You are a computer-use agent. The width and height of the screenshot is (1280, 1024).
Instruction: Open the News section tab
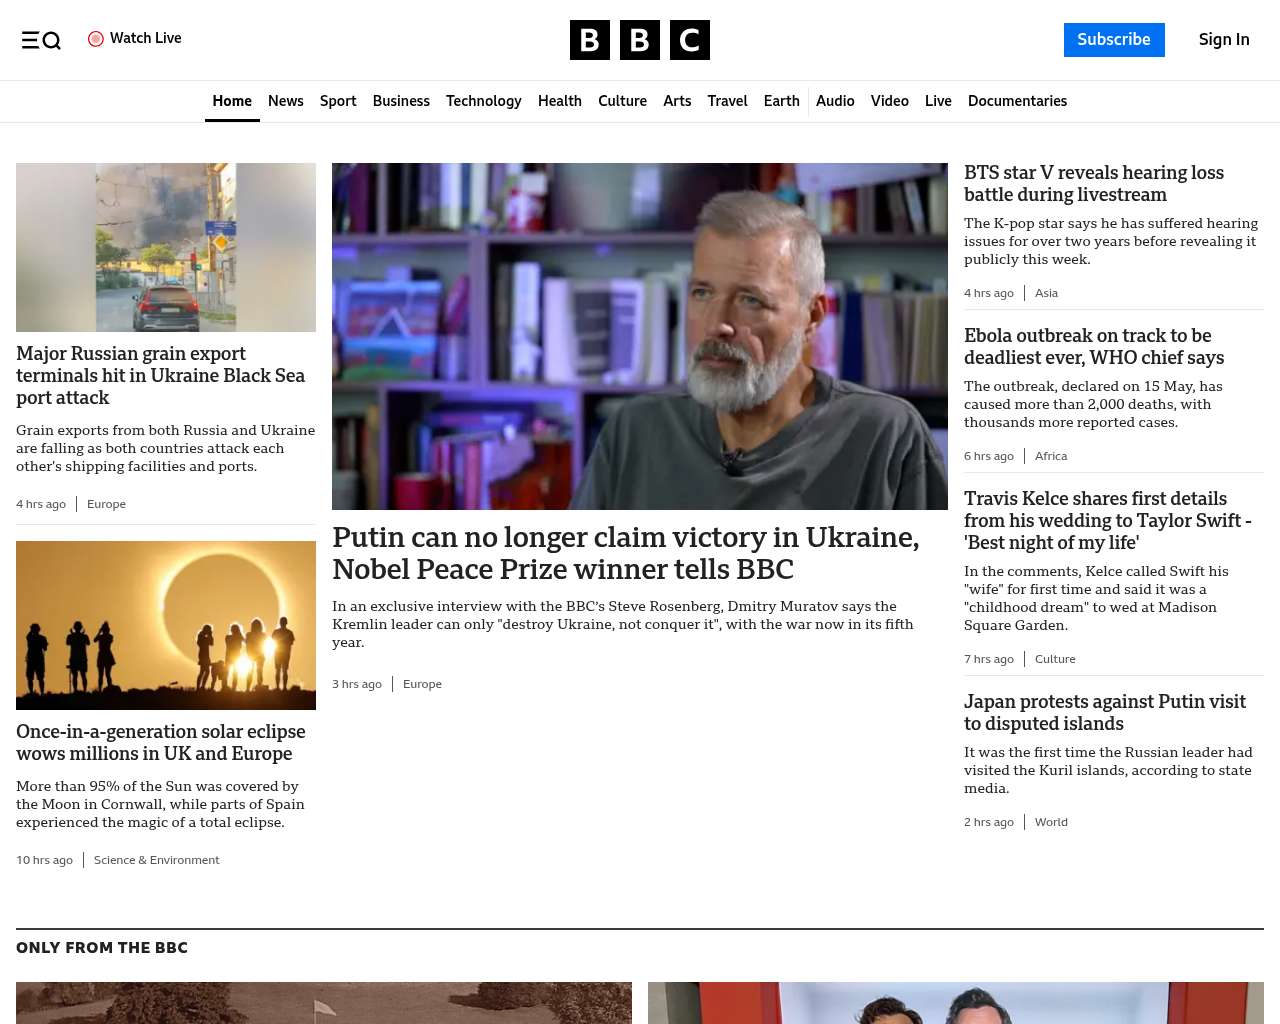286,101
